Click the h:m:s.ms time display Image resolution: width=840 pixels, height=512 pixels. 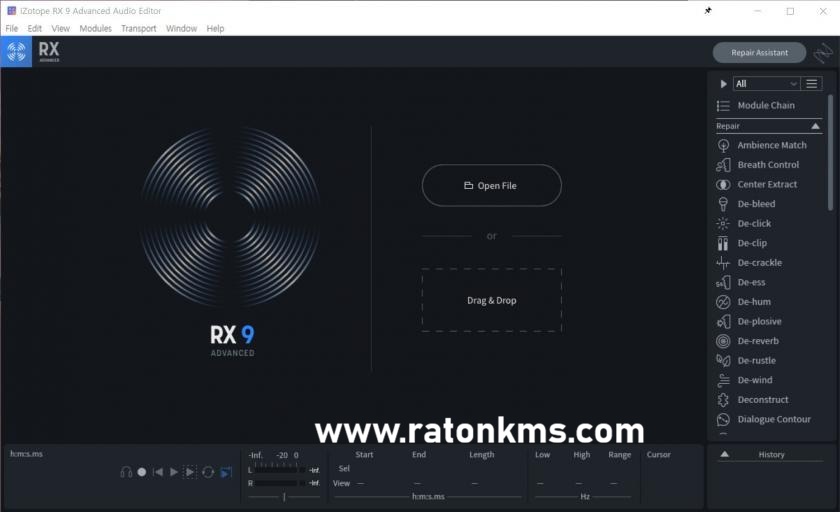(x=26, y=454)
